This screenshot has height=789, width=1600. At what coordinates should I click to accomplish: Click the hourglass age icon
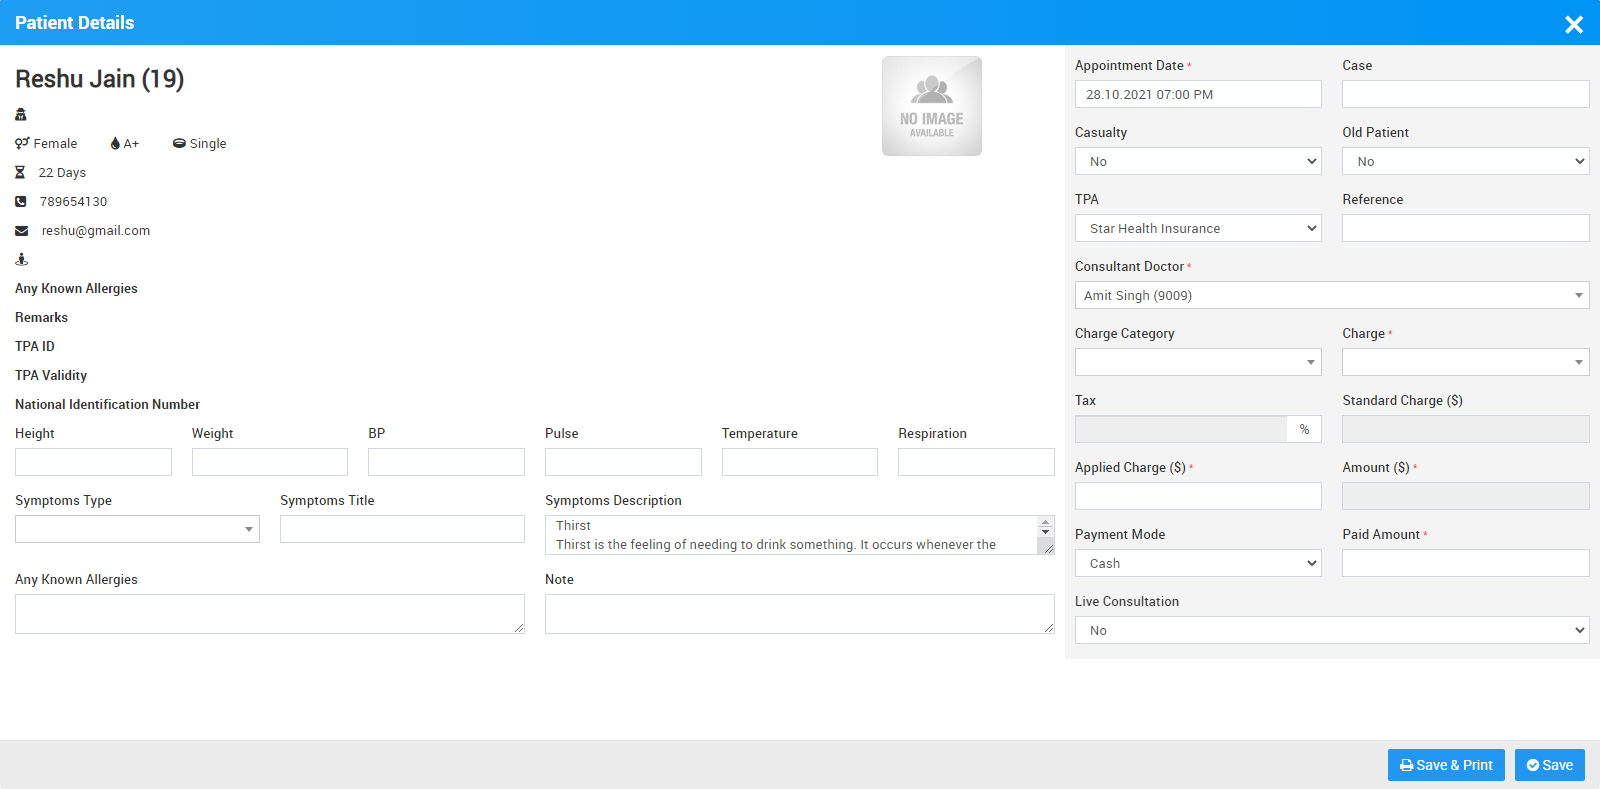point(20,172)
